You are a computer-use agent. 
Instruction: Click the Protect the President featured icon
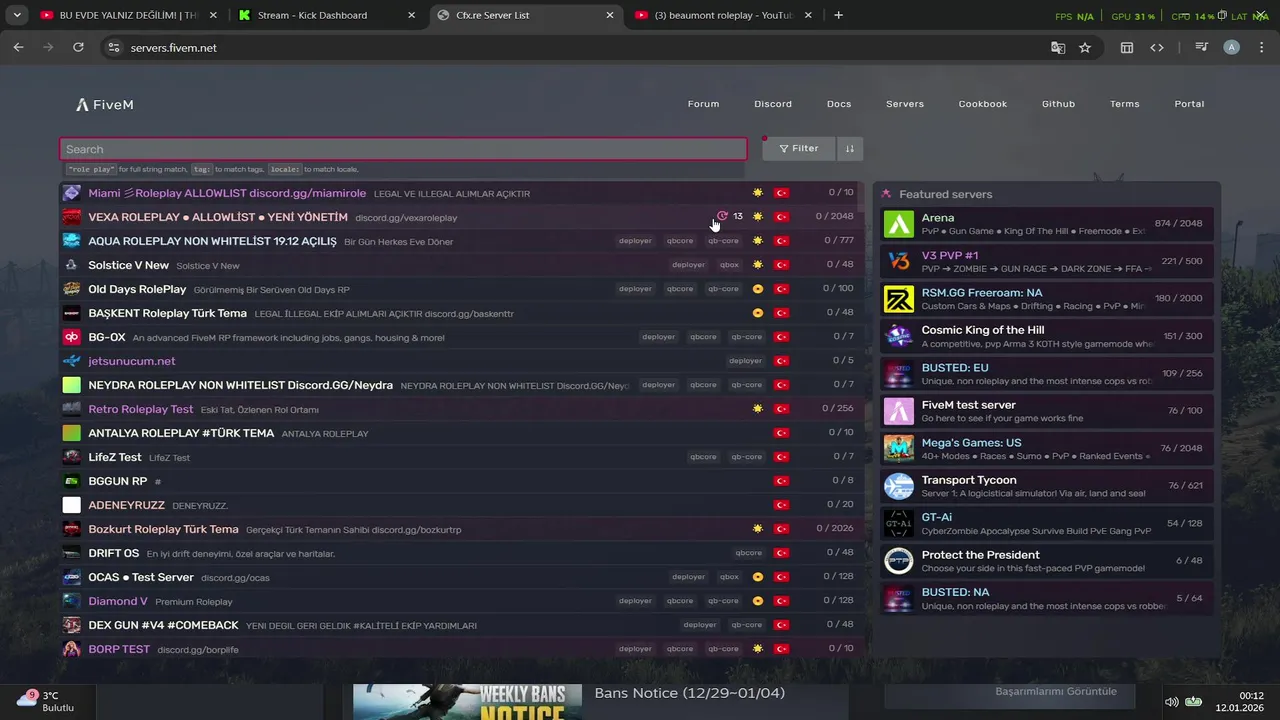[899, 561]
